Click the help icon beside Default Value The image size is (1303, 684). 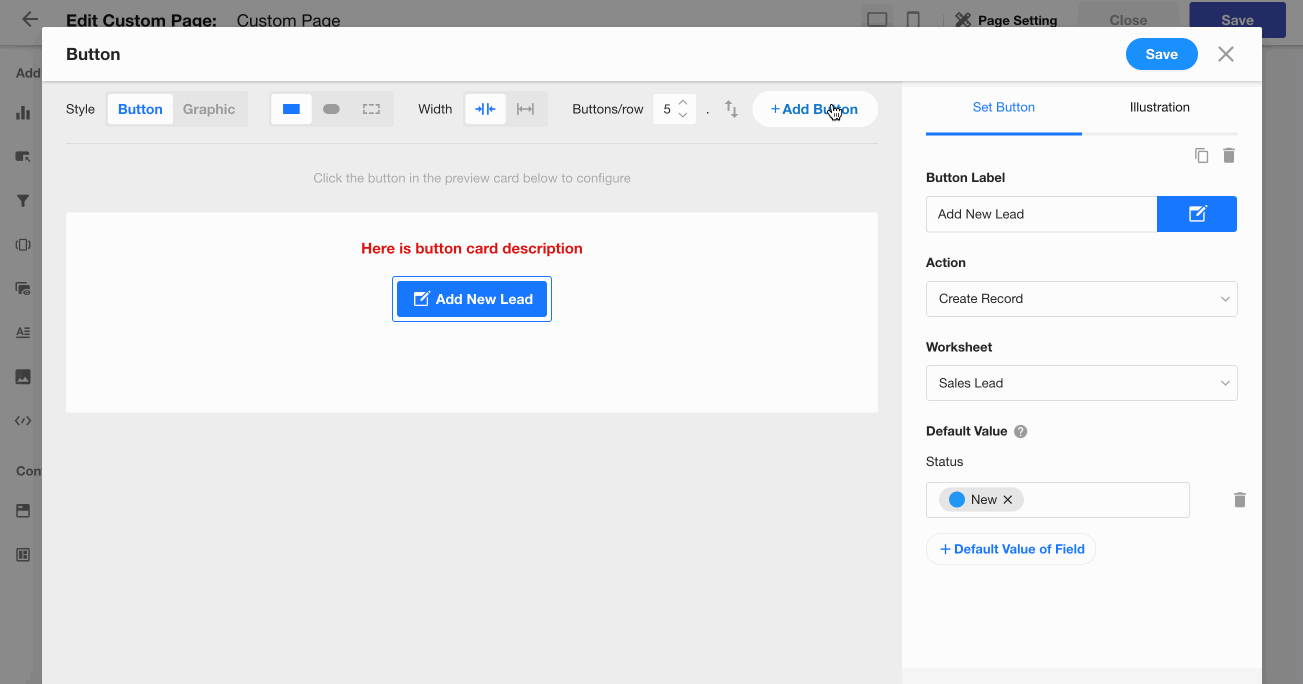pyautogui.click(x=1020, y=432)
